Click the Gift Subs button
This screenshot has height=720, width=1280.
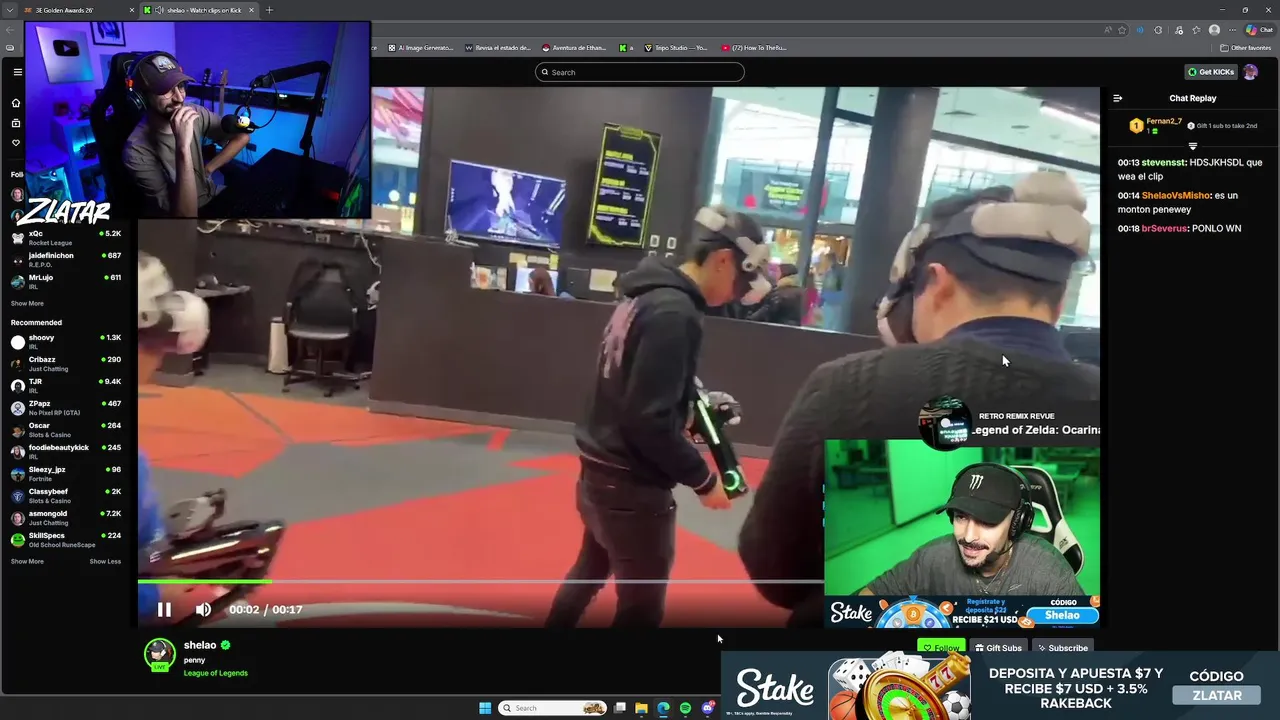point(999,648)
